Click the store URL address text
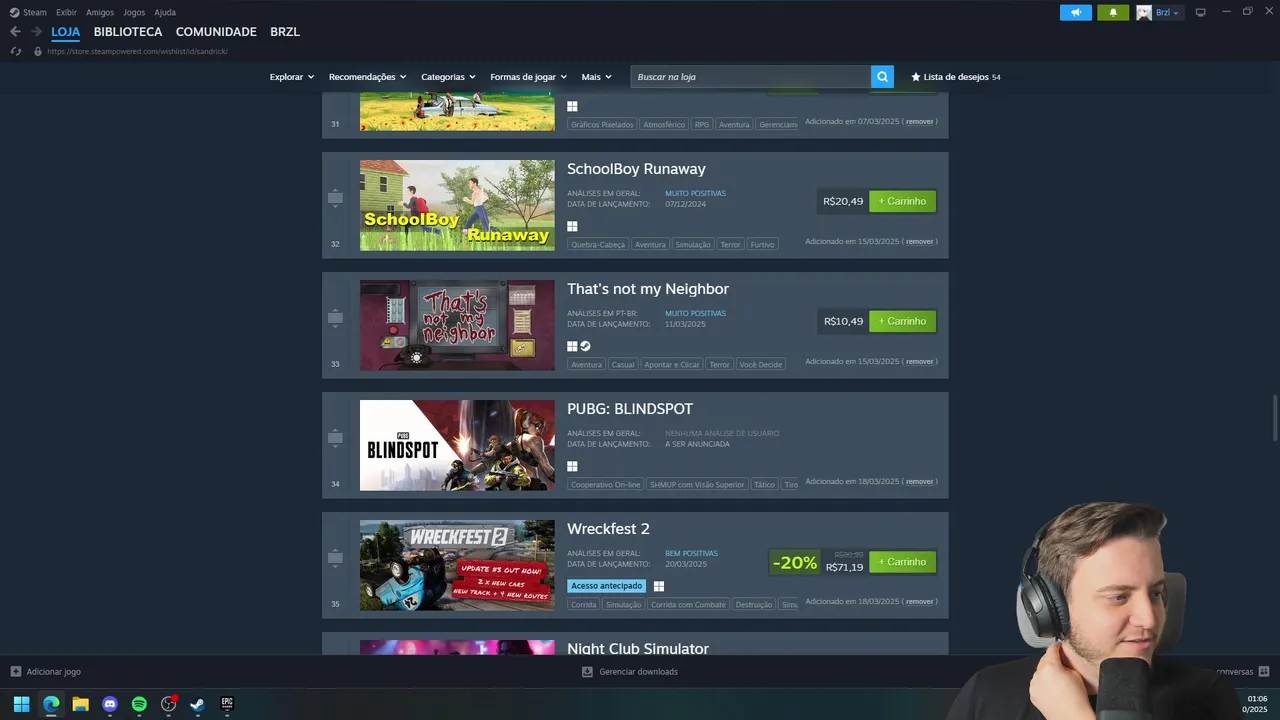This screenshot has width=1280, height=720. coord(137,51)
